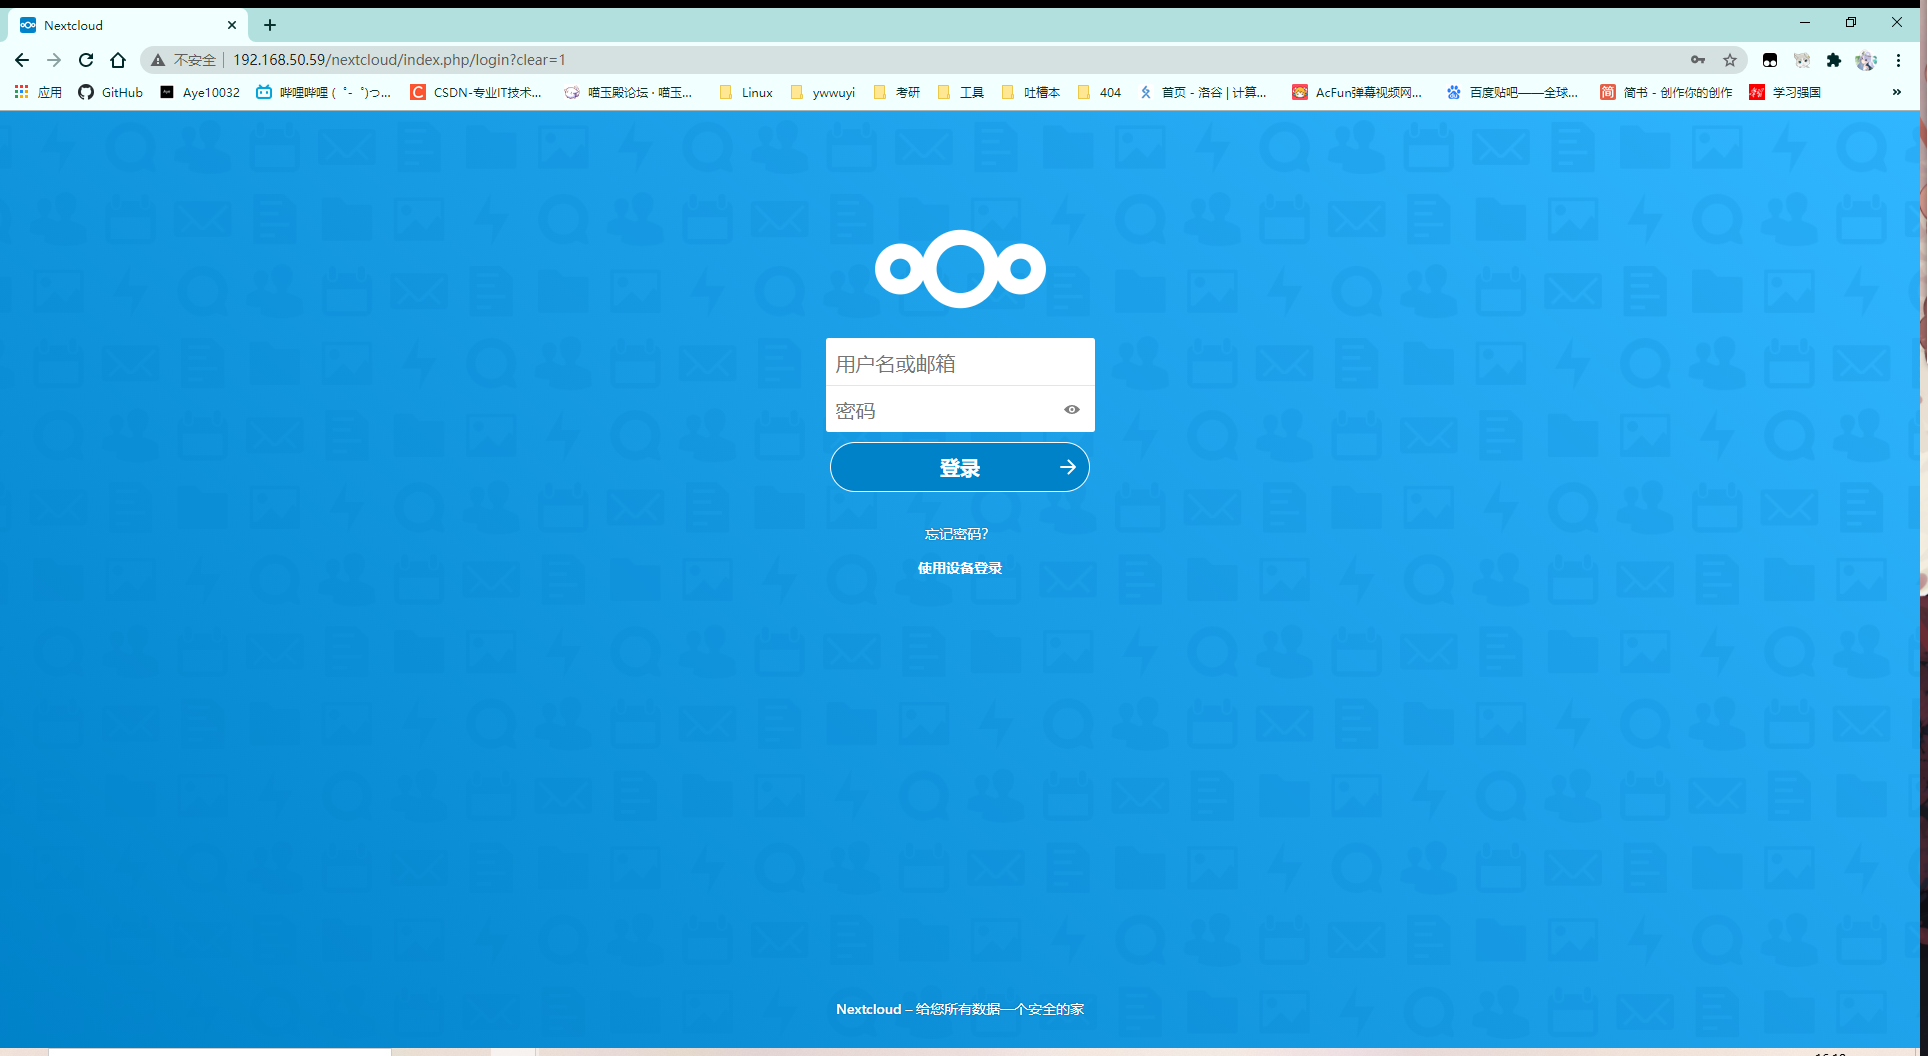This screenshot has width=1928, height=1056.
Task: Open the Nextcloud footer link
Action: 869,1009
